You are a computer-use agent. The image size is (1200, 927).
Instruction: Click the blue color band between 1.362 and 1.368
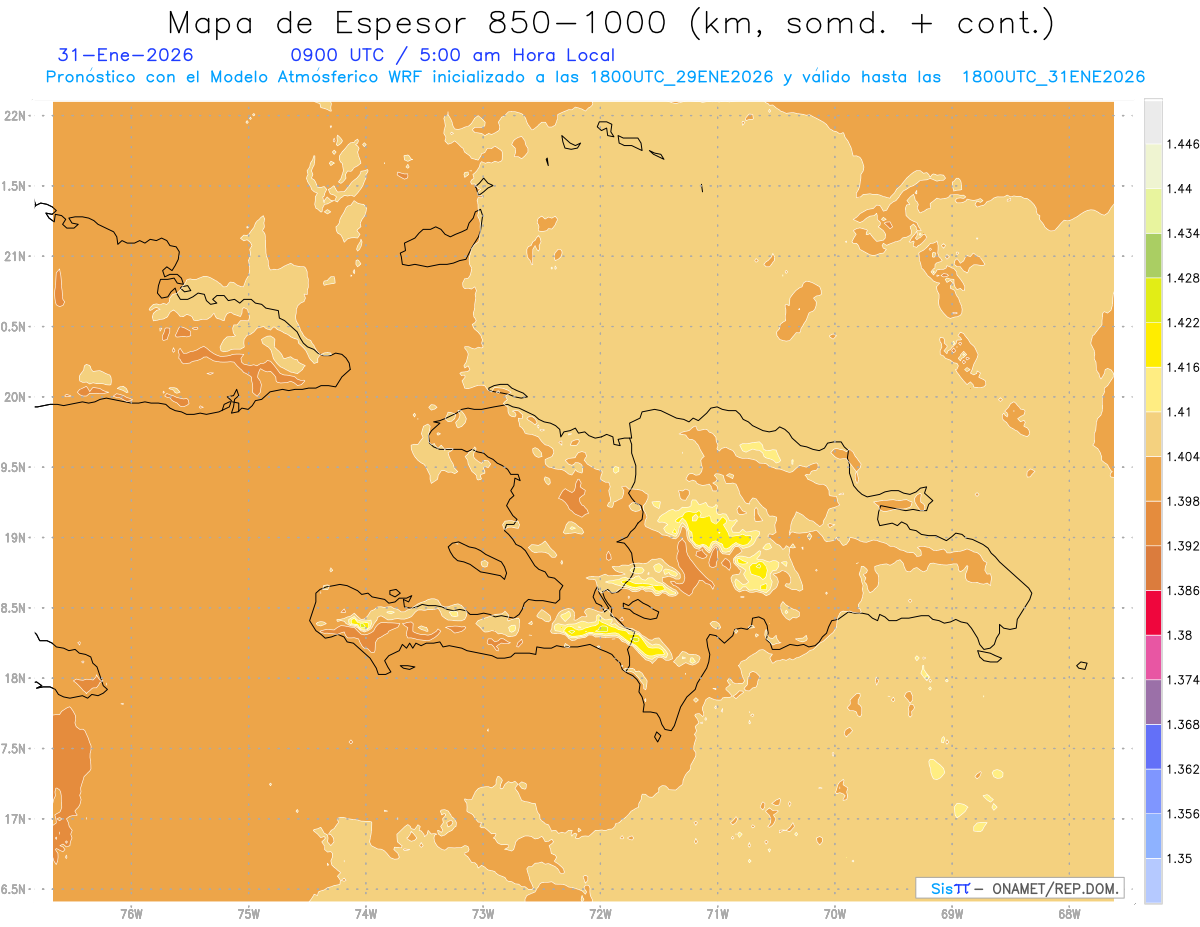1153,747
